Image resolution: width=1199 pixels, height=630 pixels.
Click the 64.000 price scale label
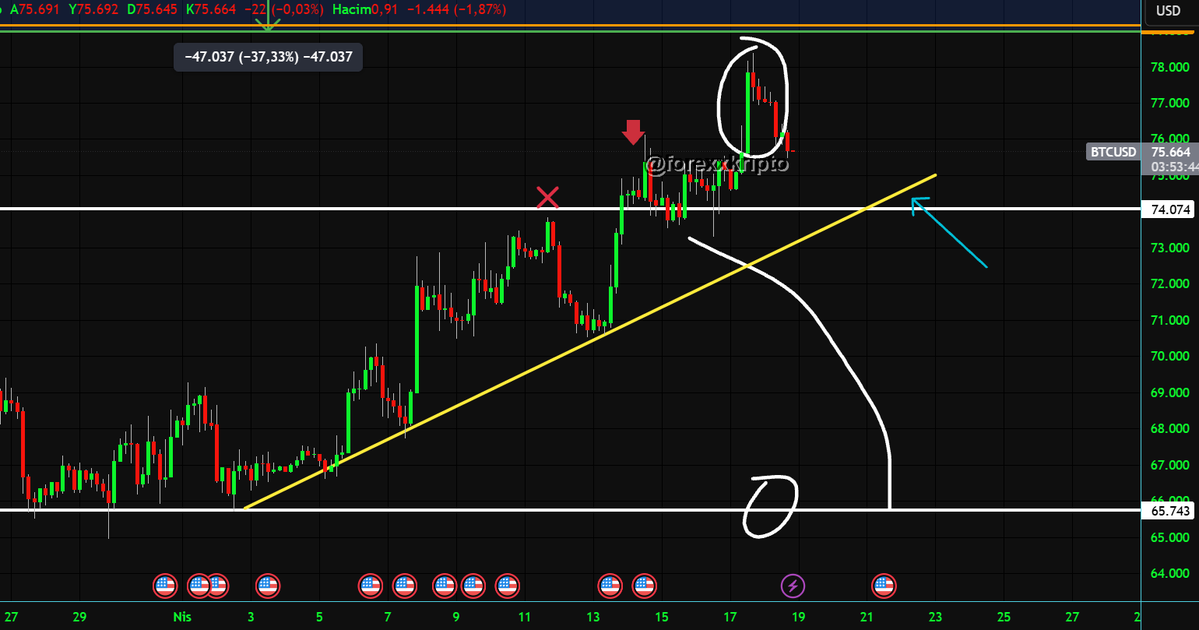click(1170, 573)
